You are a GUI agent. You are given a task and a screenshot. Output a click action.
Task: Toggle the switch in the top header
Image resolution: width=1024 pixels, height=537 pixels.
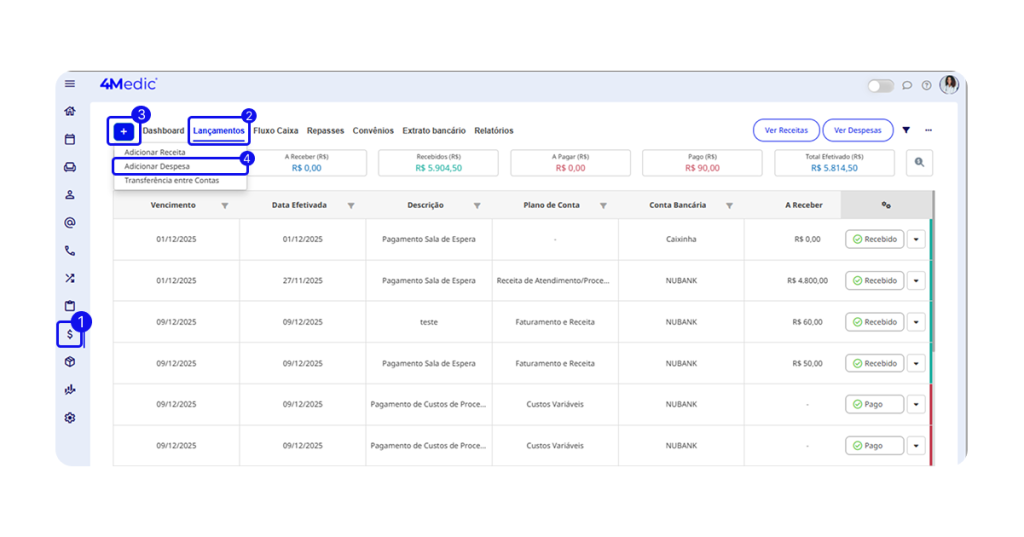(x=880, y=86)
